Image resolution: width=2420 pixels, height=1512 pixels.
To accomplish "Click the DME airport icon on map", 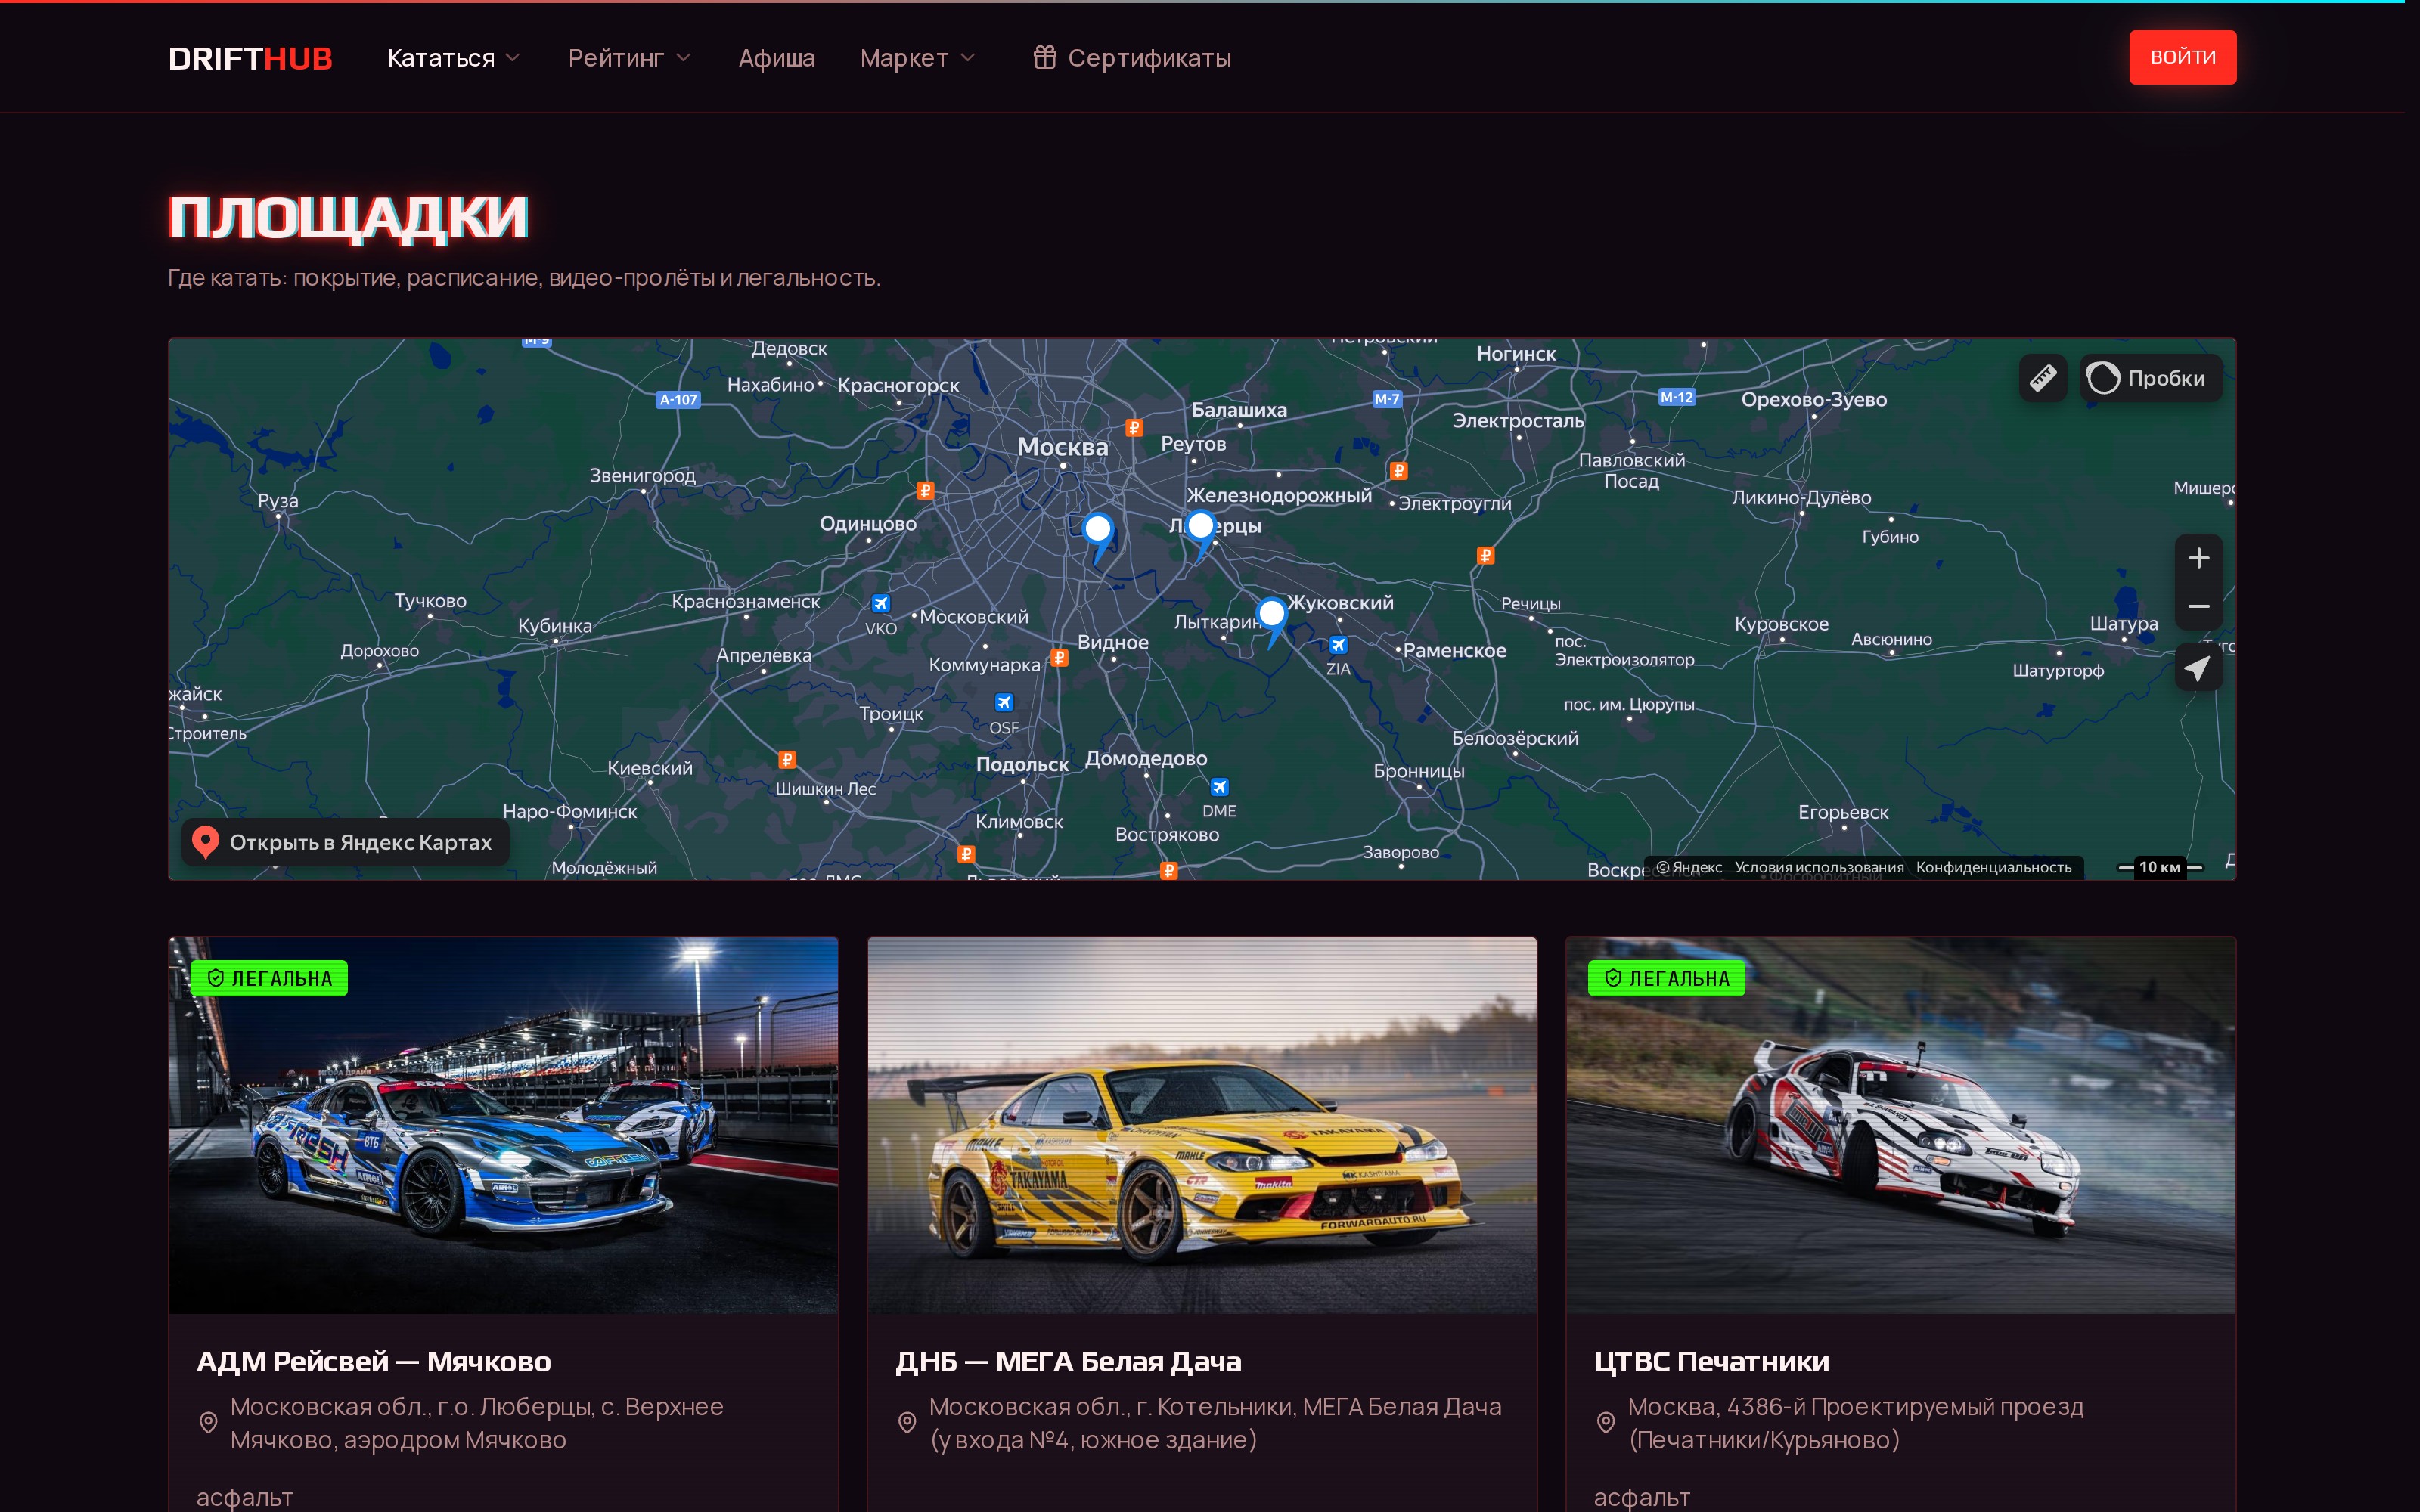I will [1219, 787].
